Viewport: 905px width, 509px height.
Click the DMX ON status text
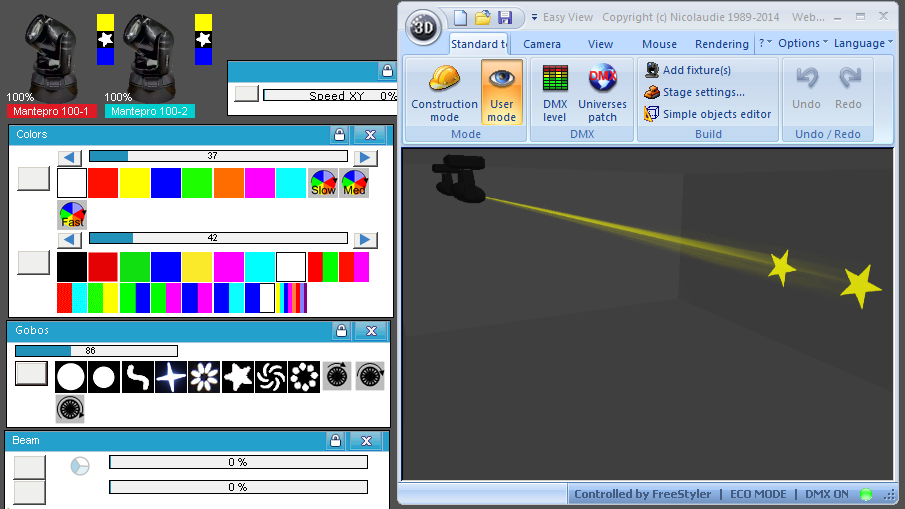tap(827, 494)
